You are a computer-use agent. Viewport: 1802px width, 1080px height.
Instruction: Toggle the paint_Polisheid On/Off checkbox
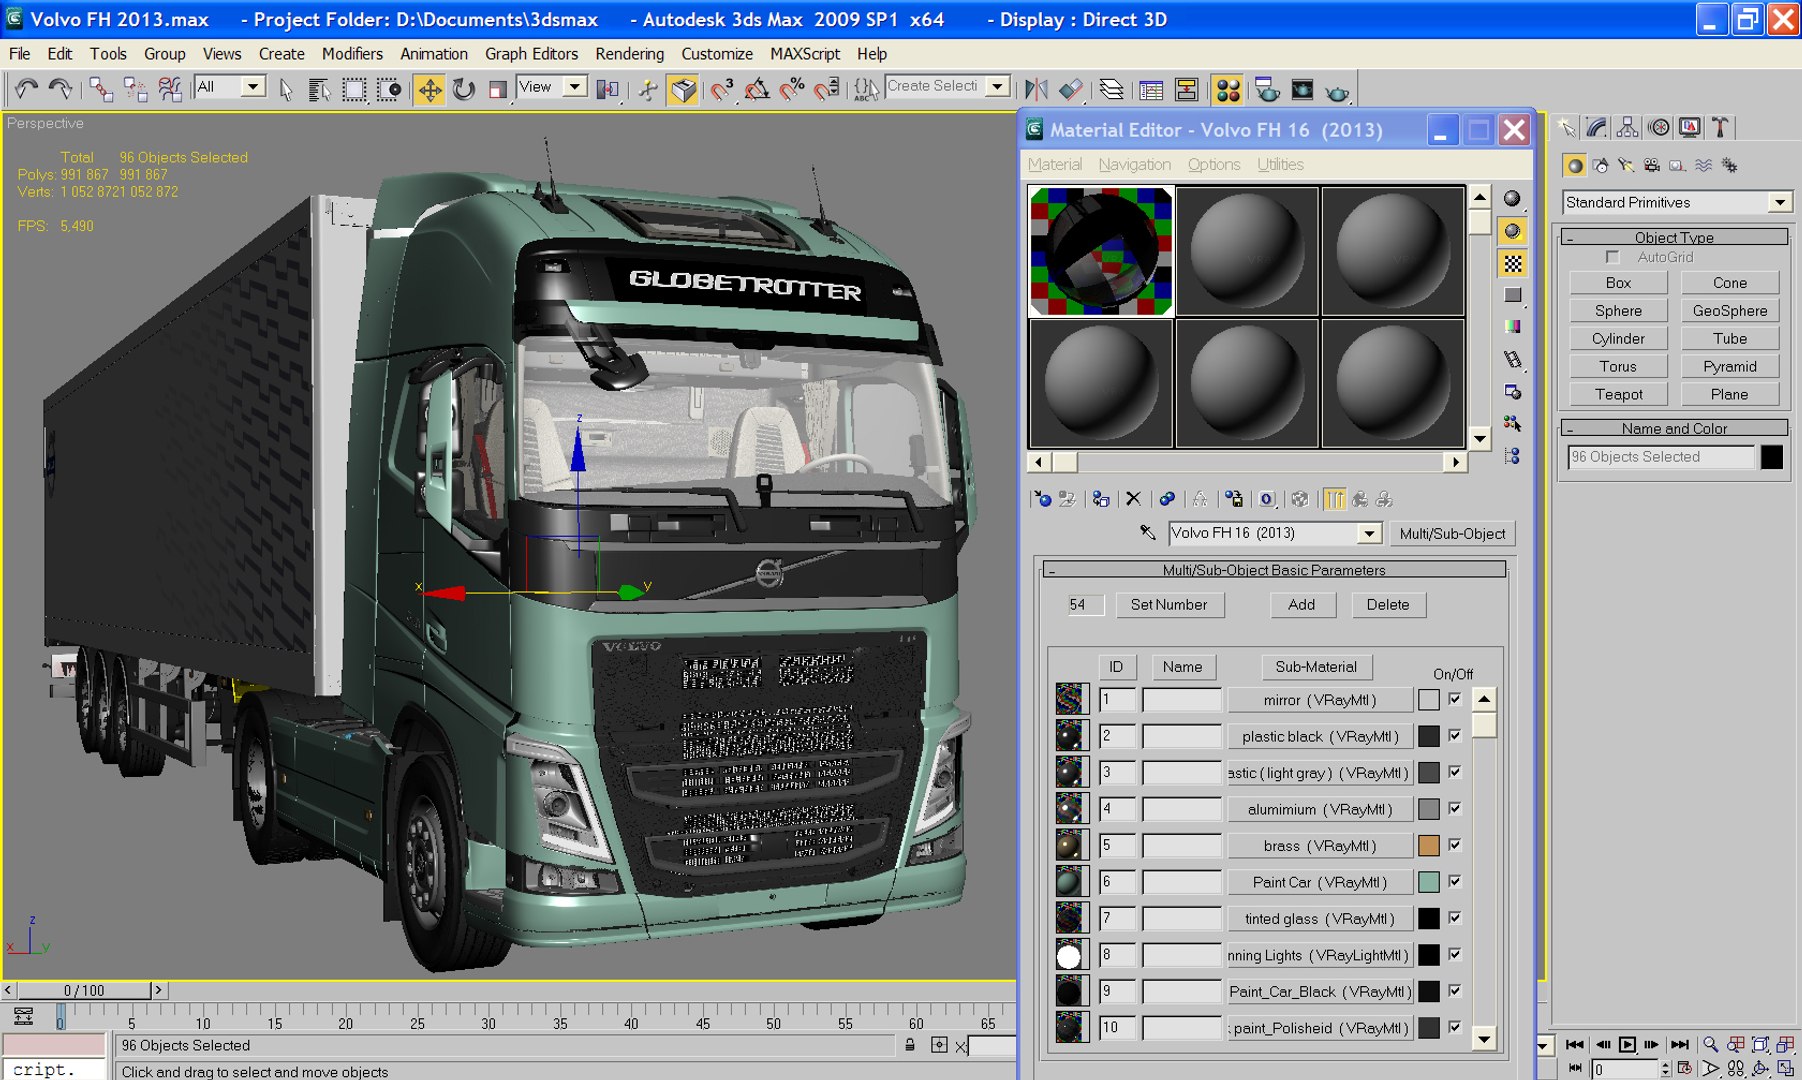tap(1455, 1027)
